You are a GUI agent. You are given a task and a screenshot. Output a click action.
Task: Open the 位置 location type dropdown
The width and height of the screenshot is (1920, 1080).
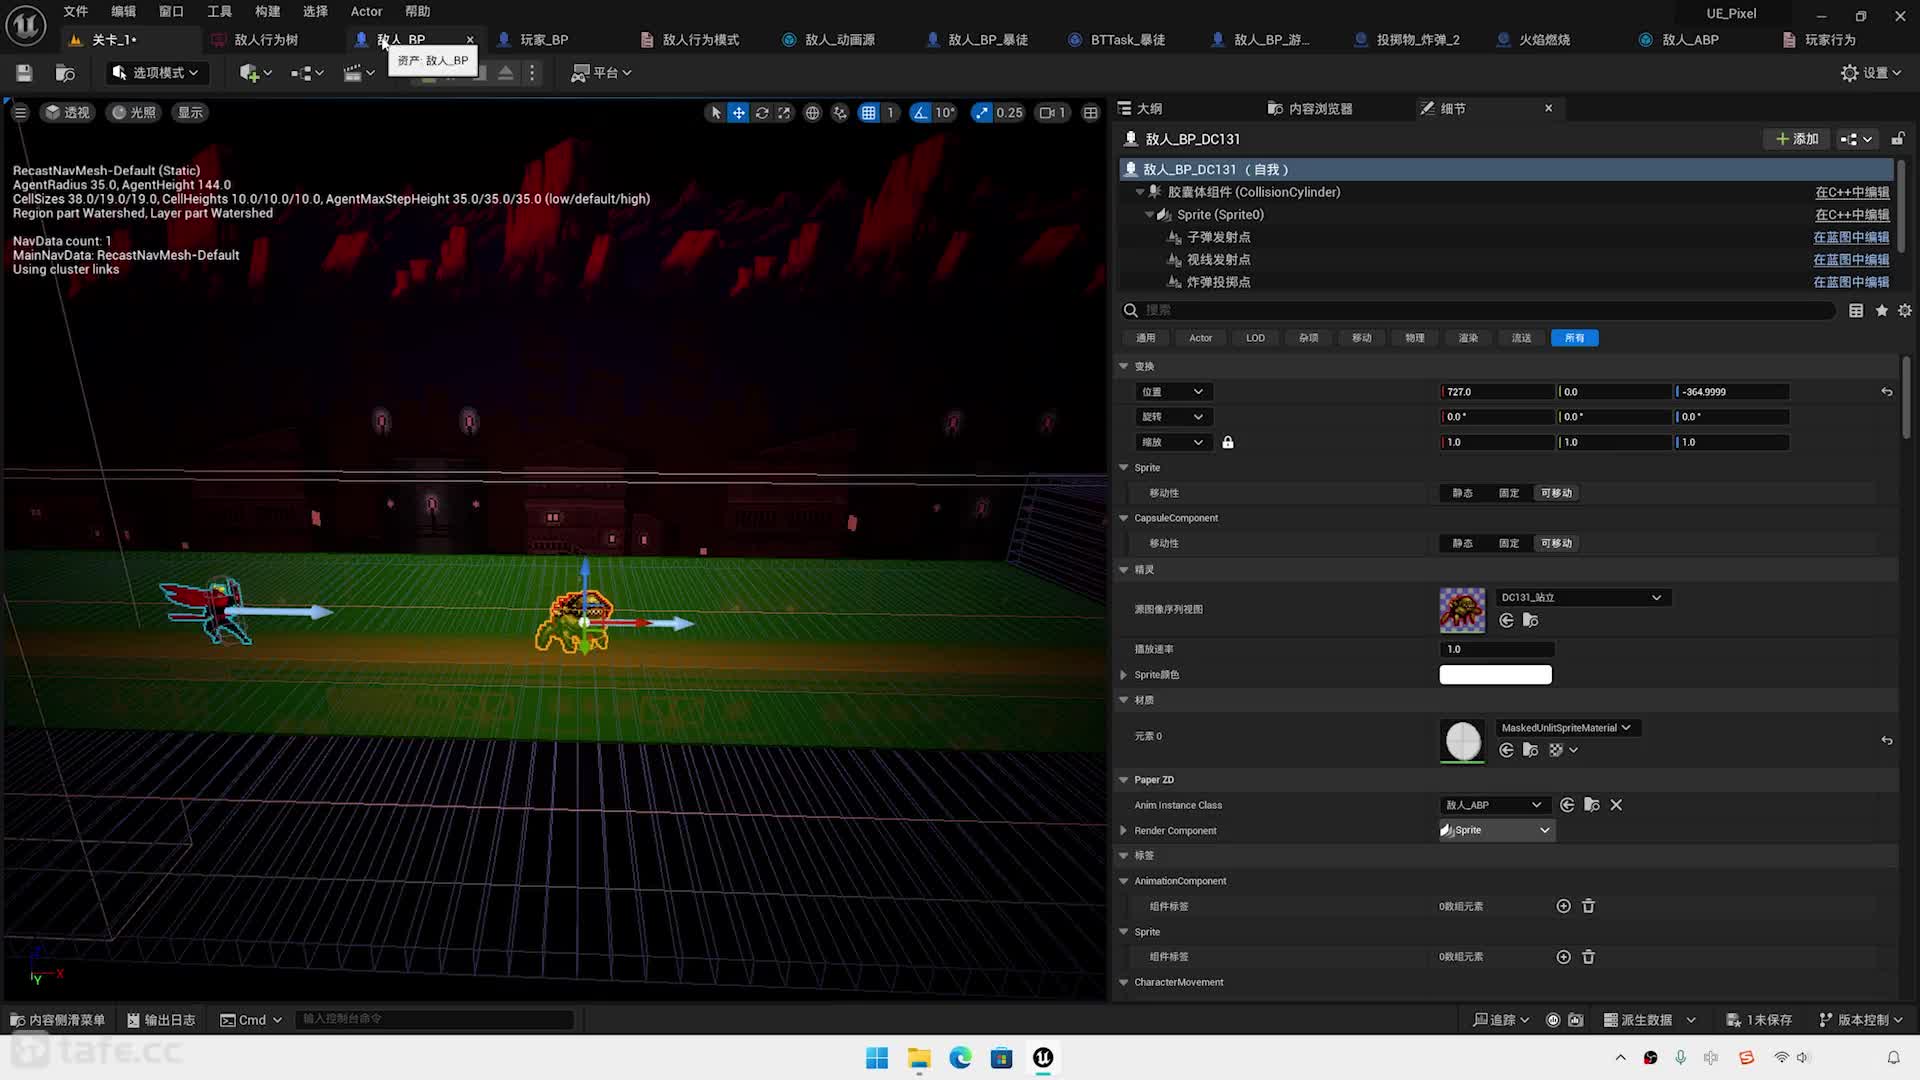1173,392
